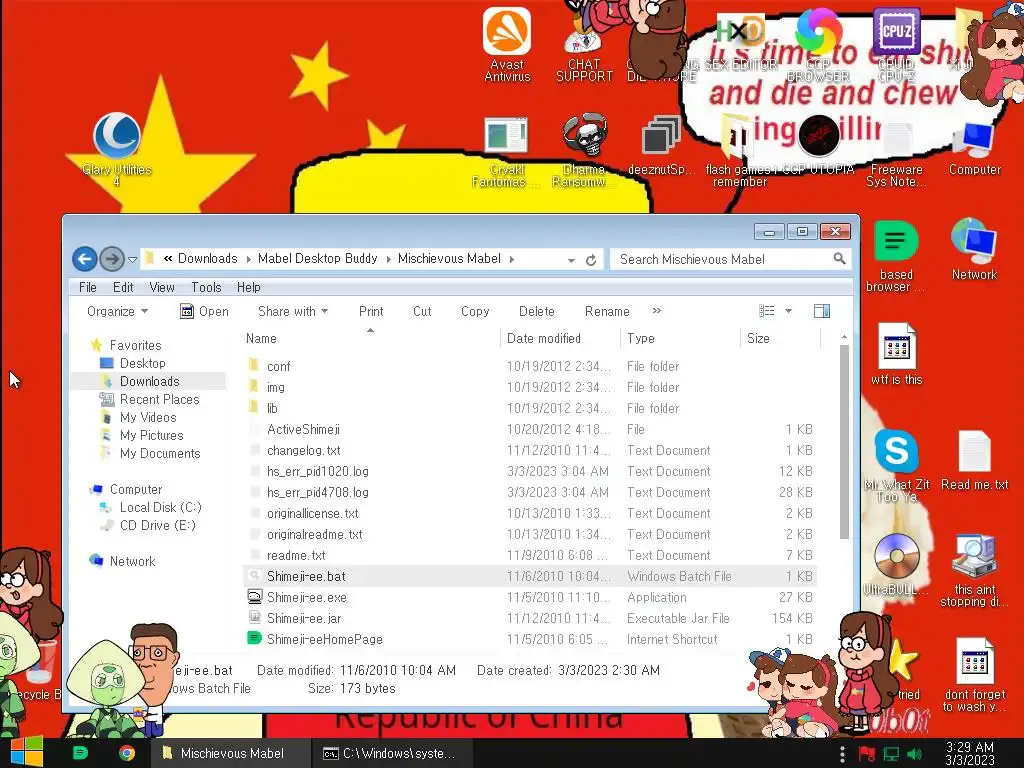The width and height of the screenshot is (1024, 768).
Task: Expand path after Mischievous Mabel
Action: (x=511, y=259)
